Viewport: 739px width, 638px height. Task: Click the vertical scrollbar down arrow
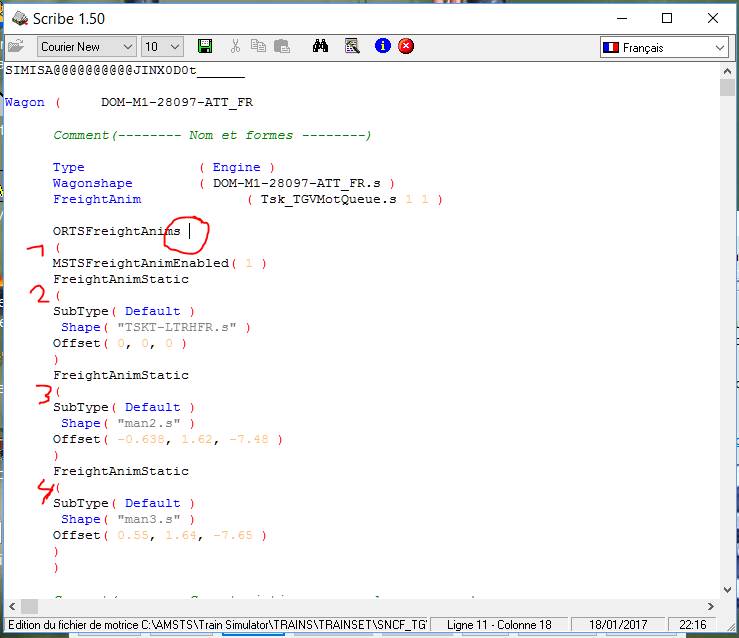pyautogui.click(x=727, y=589)
